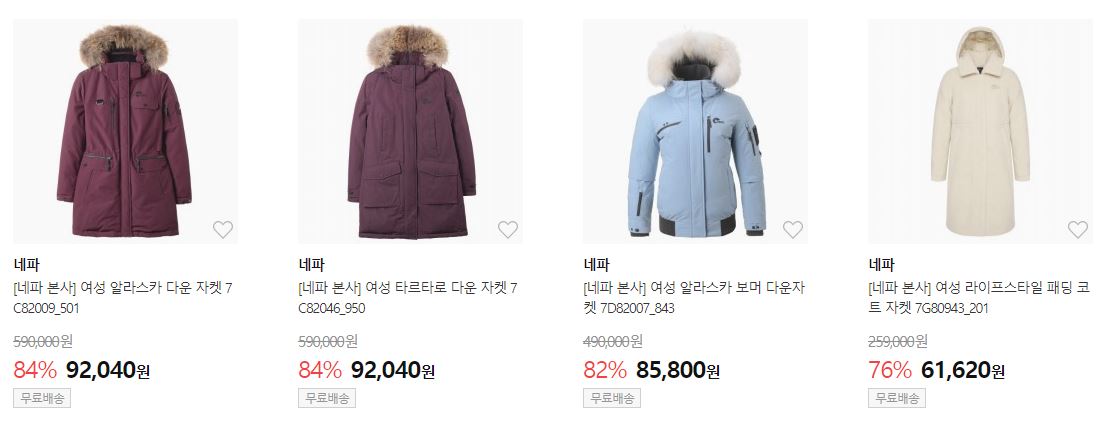Open the maroon Alaska down jacket image
Screen dimensions: 1113x431
(126, 131)
